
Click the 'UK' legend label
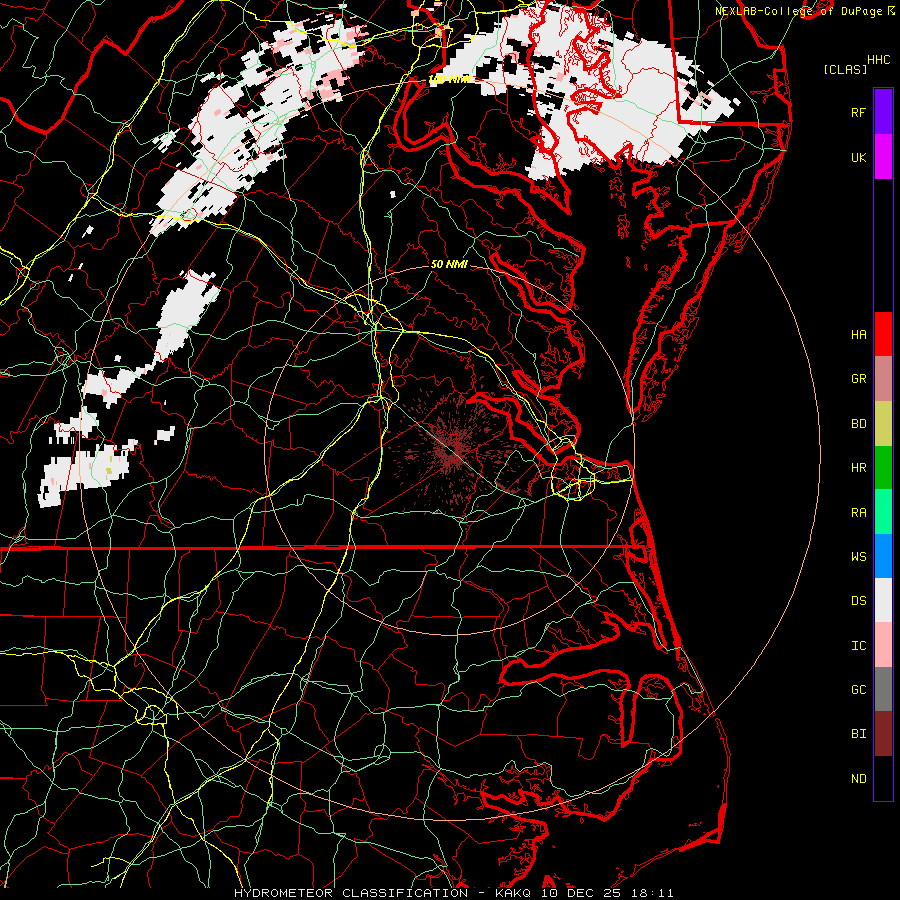858,157
